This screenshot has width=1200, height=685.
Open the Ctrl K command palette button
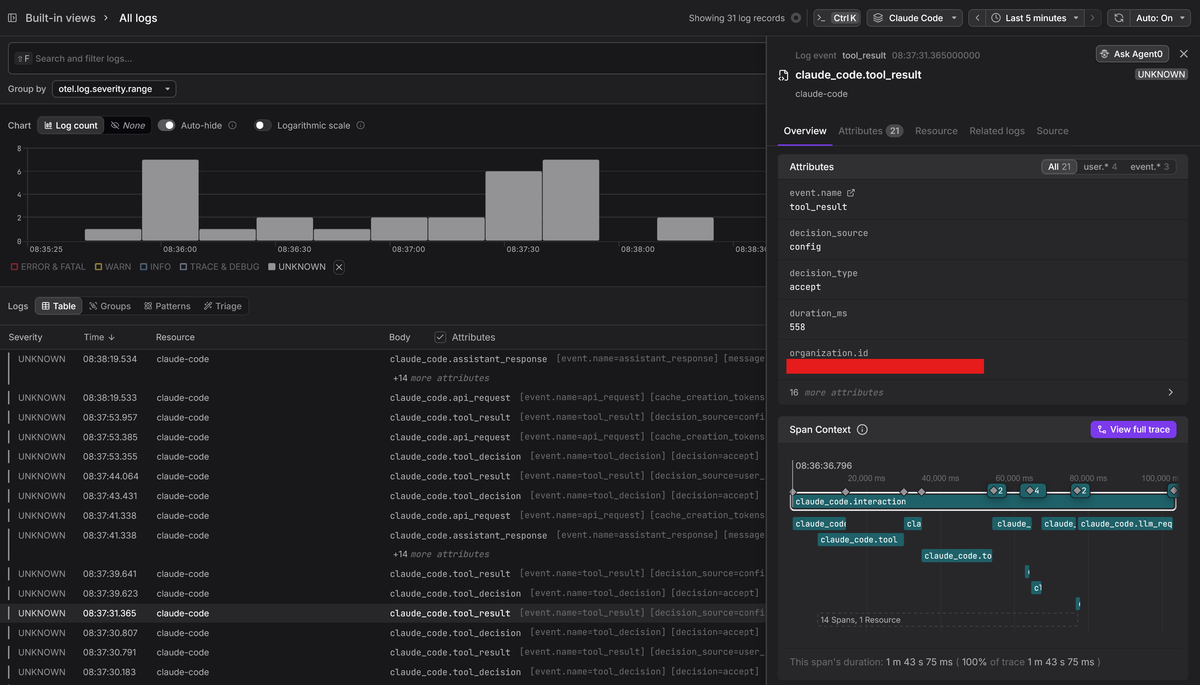pyautogui.click(x=836, y=18)
